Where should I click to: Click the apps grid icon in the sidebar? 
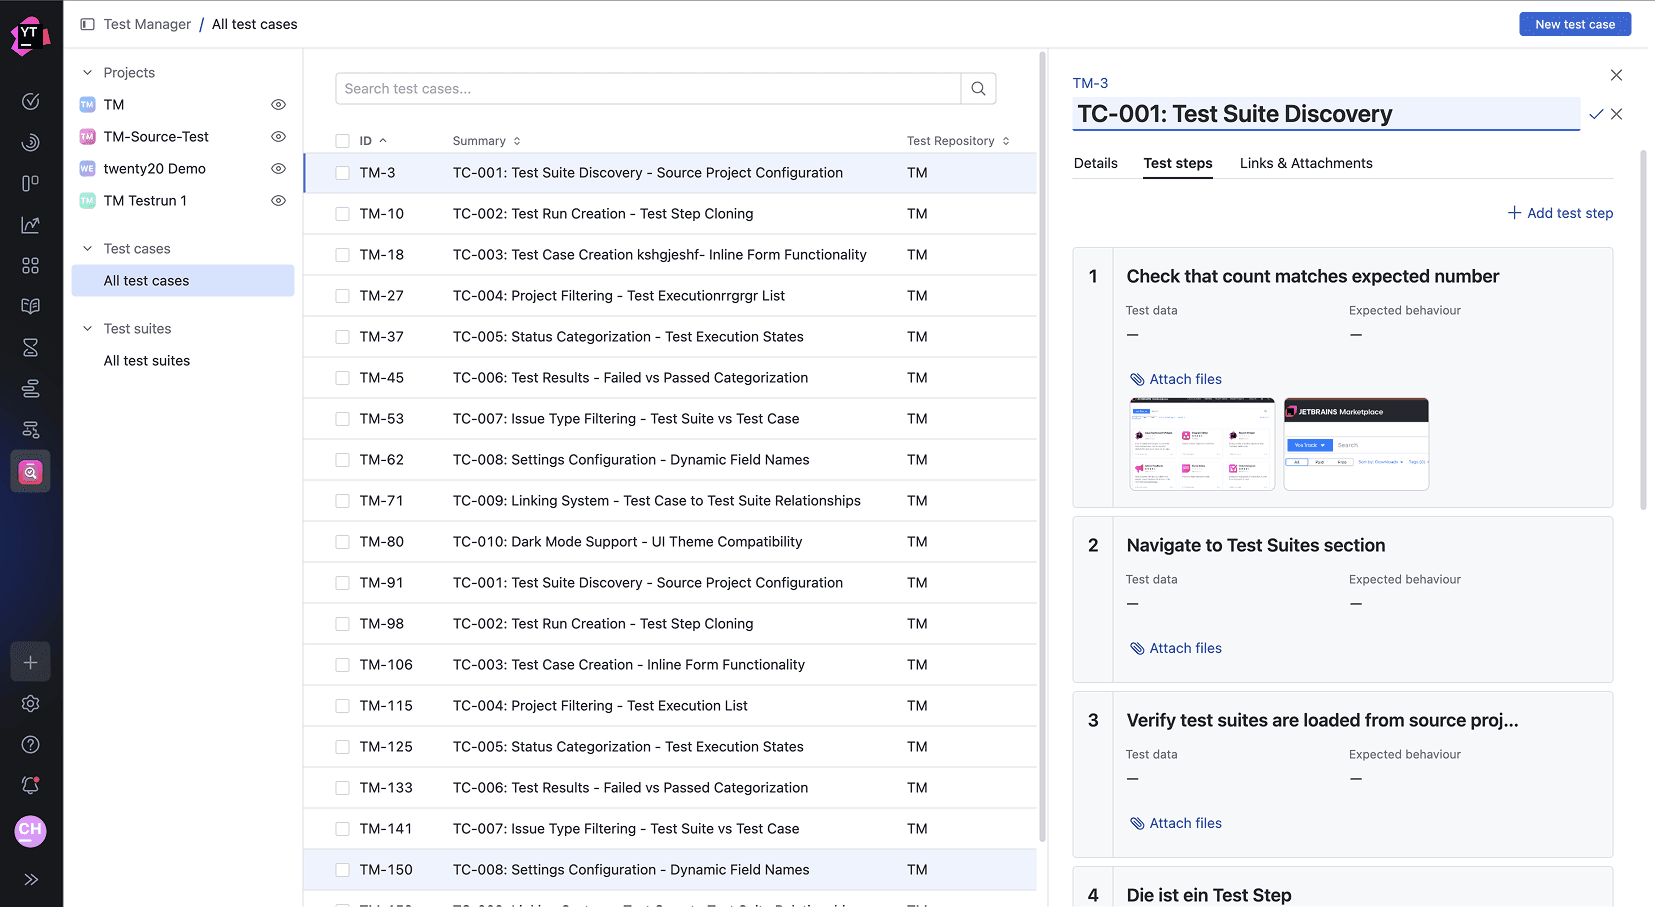coord(30,265)
